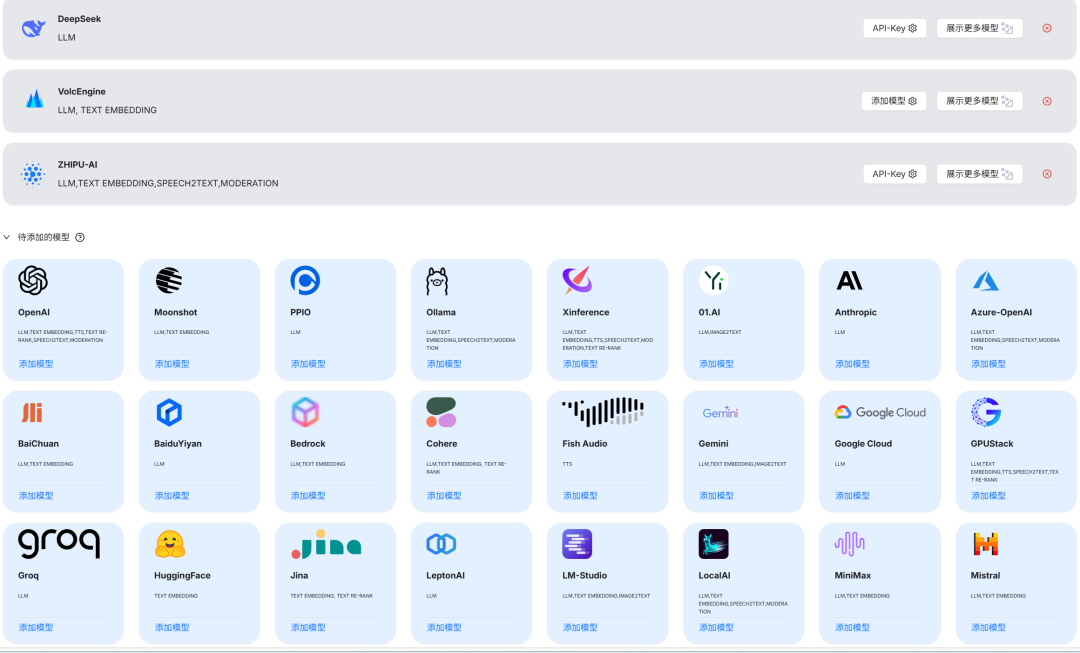1080x653 pixels.
Task: Click the OpenAI logo icon
Action: [33, 281]
